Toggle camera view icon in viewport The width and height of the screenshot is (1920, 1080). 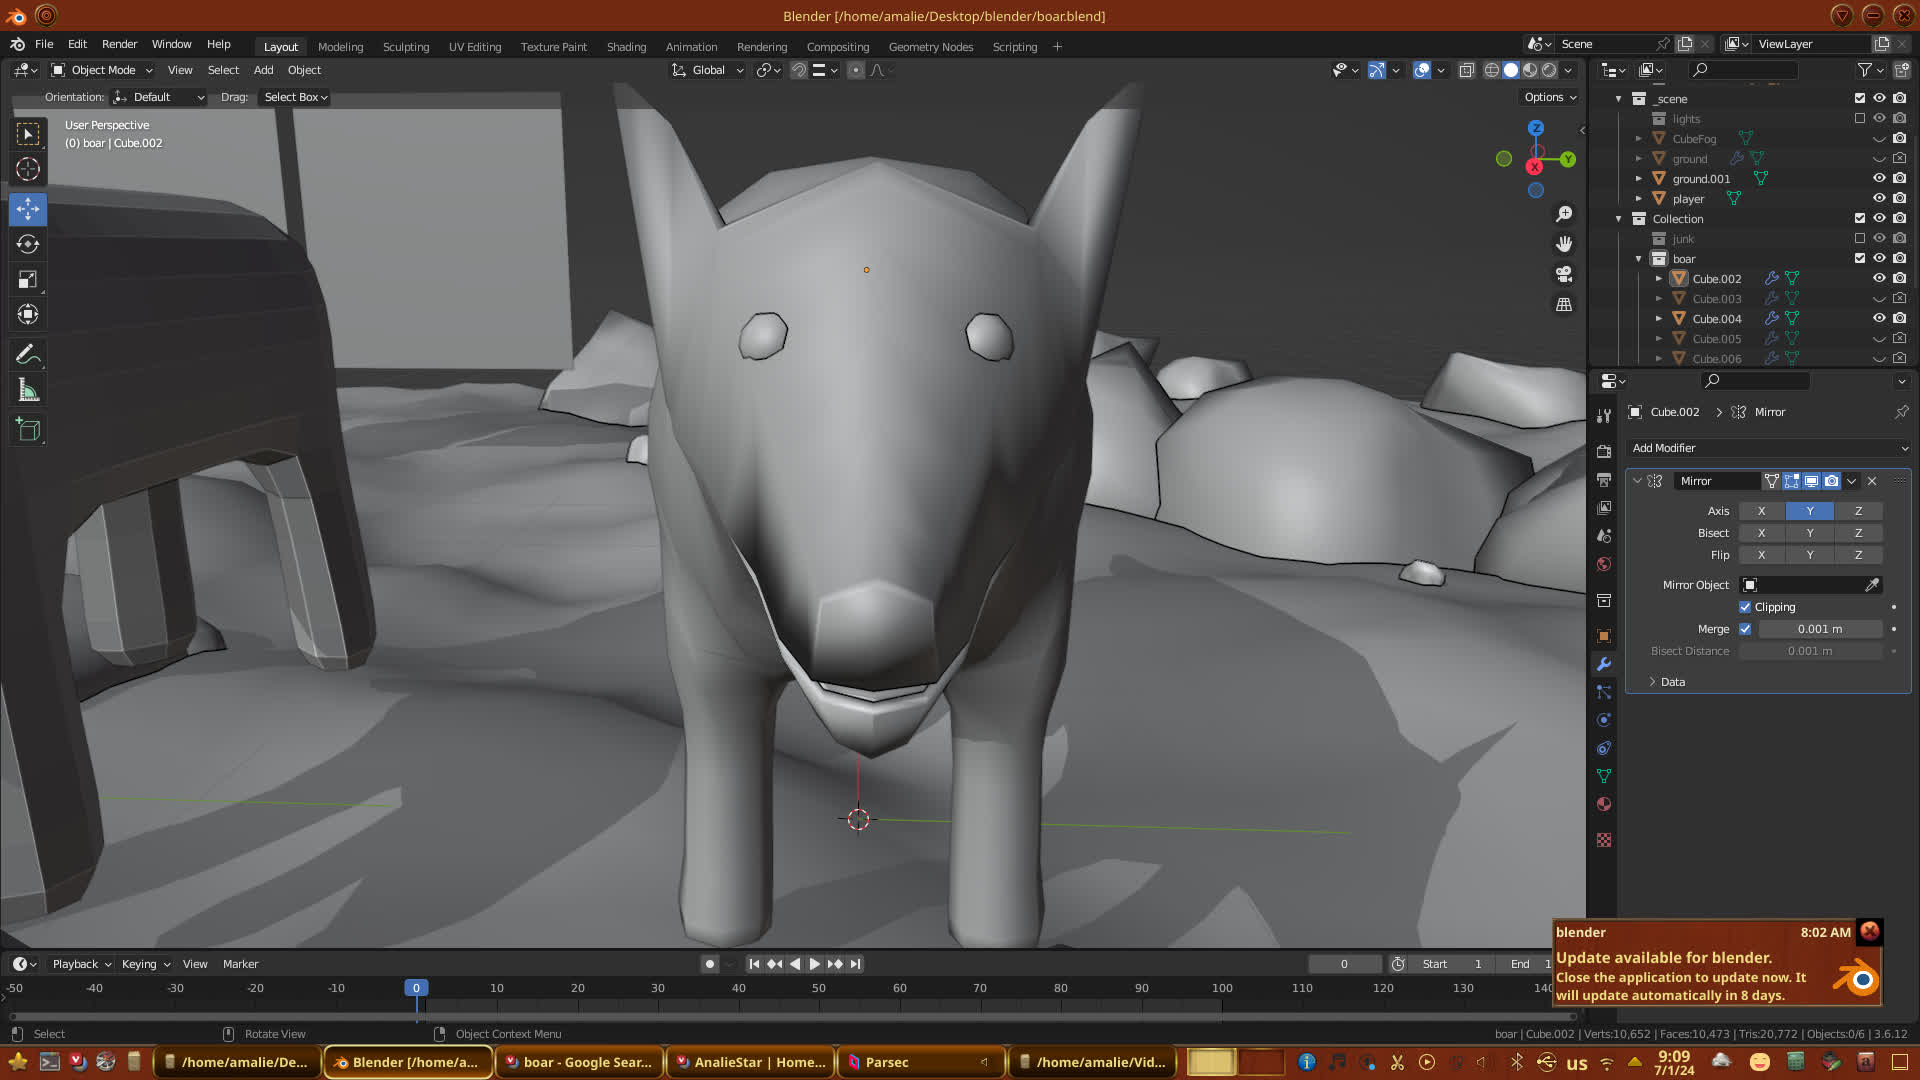click(x=1564, y=274)
